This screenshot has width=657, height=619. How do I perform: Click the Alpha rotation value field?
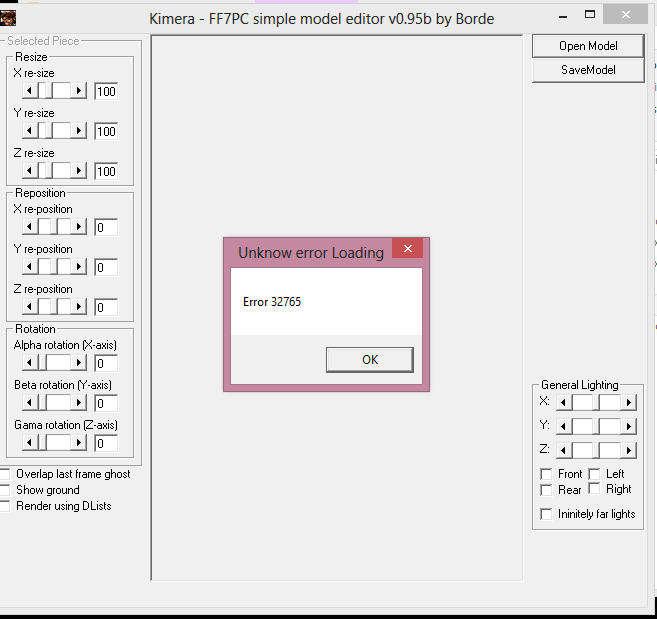[106, 363]
